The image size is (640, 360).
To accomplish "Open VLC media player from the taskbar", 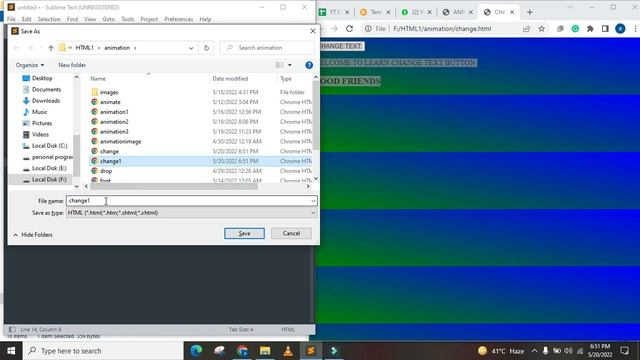I will pyautogui.click(x=288, y=351).
